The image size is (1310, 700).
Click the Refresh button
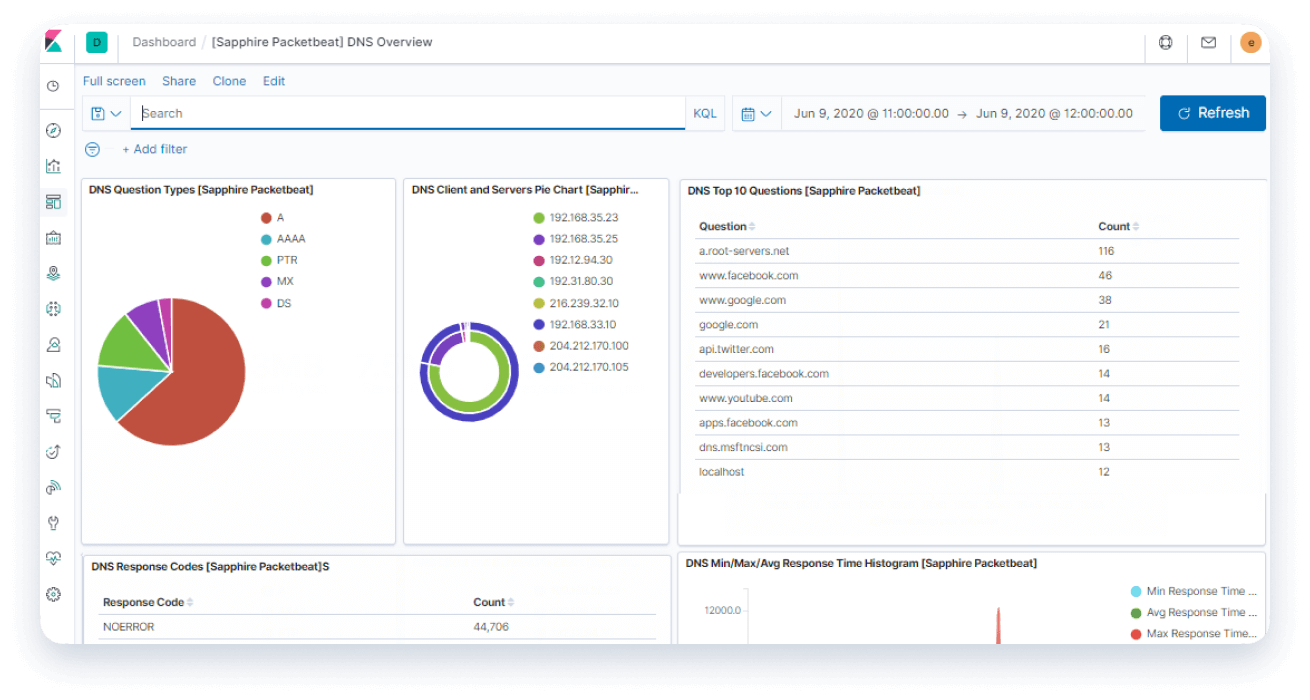(x=1212, y=113)
